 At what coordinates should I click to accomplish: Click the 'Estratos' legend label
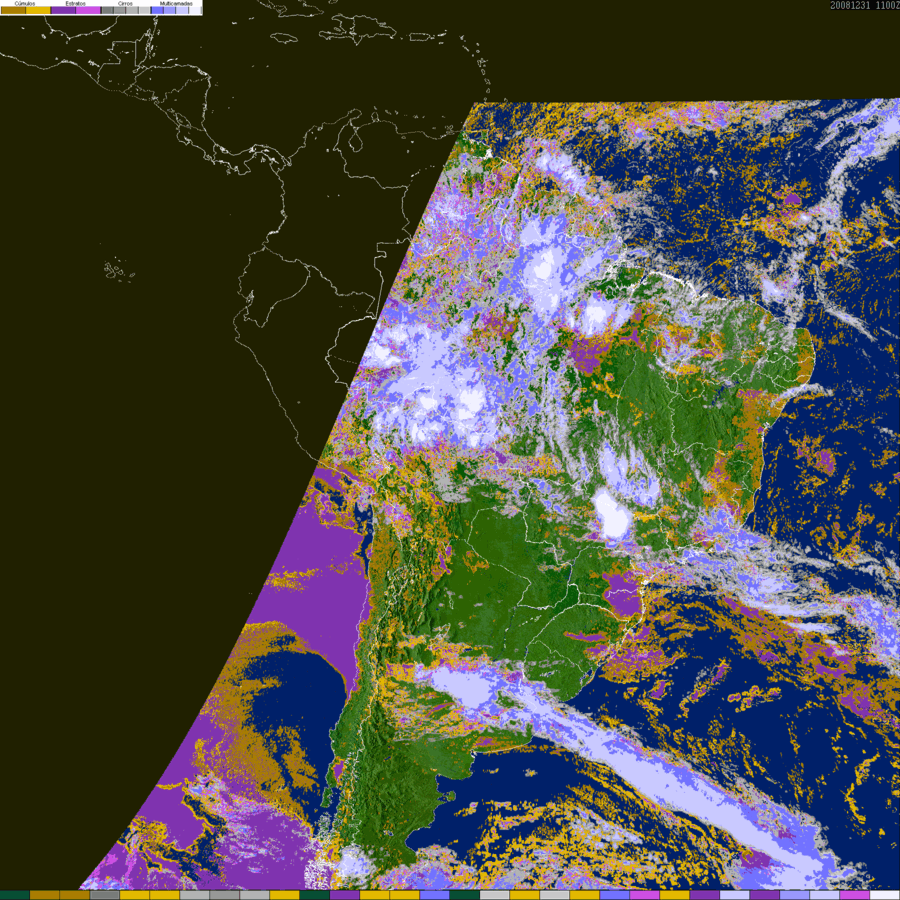[x=75, y=3]
